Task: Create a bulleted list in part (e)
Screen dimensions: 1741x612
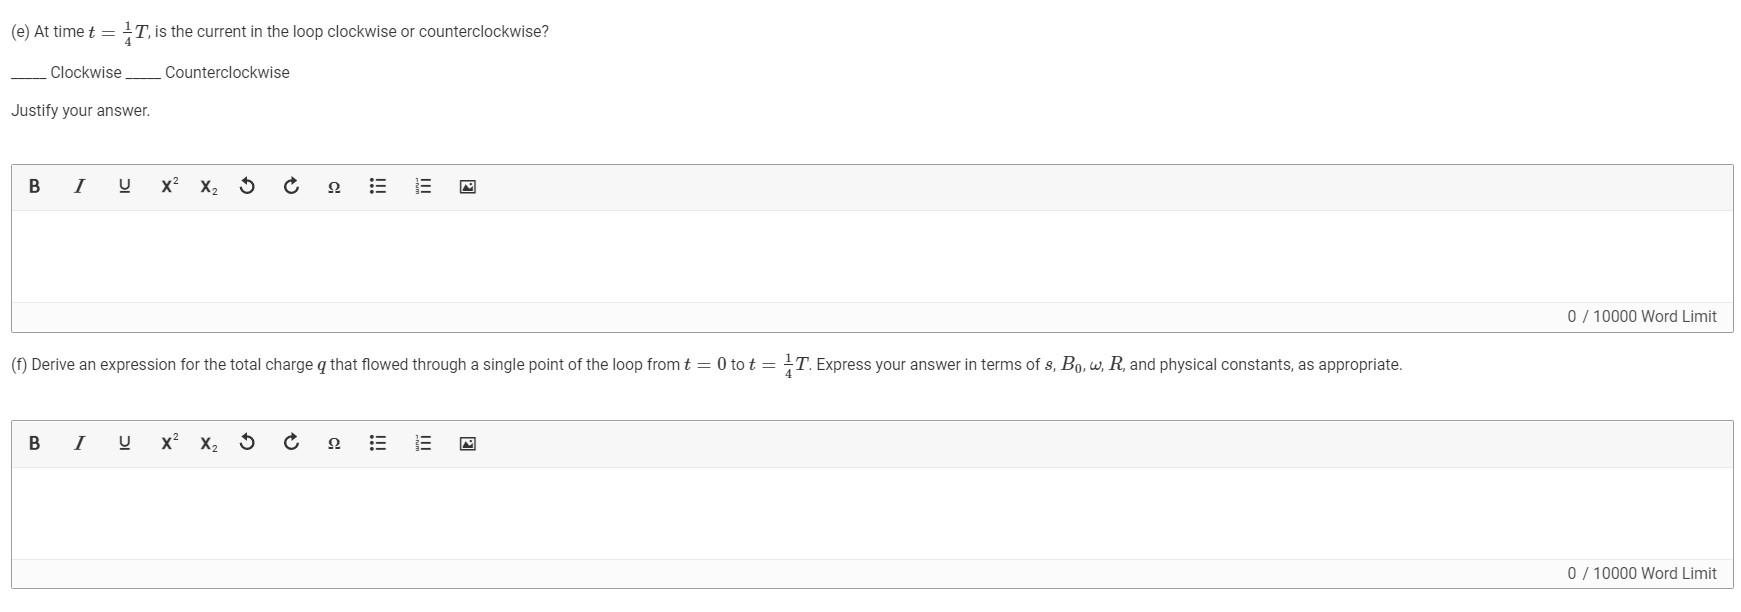Action: pyautogui.click(x=377, y=186)
